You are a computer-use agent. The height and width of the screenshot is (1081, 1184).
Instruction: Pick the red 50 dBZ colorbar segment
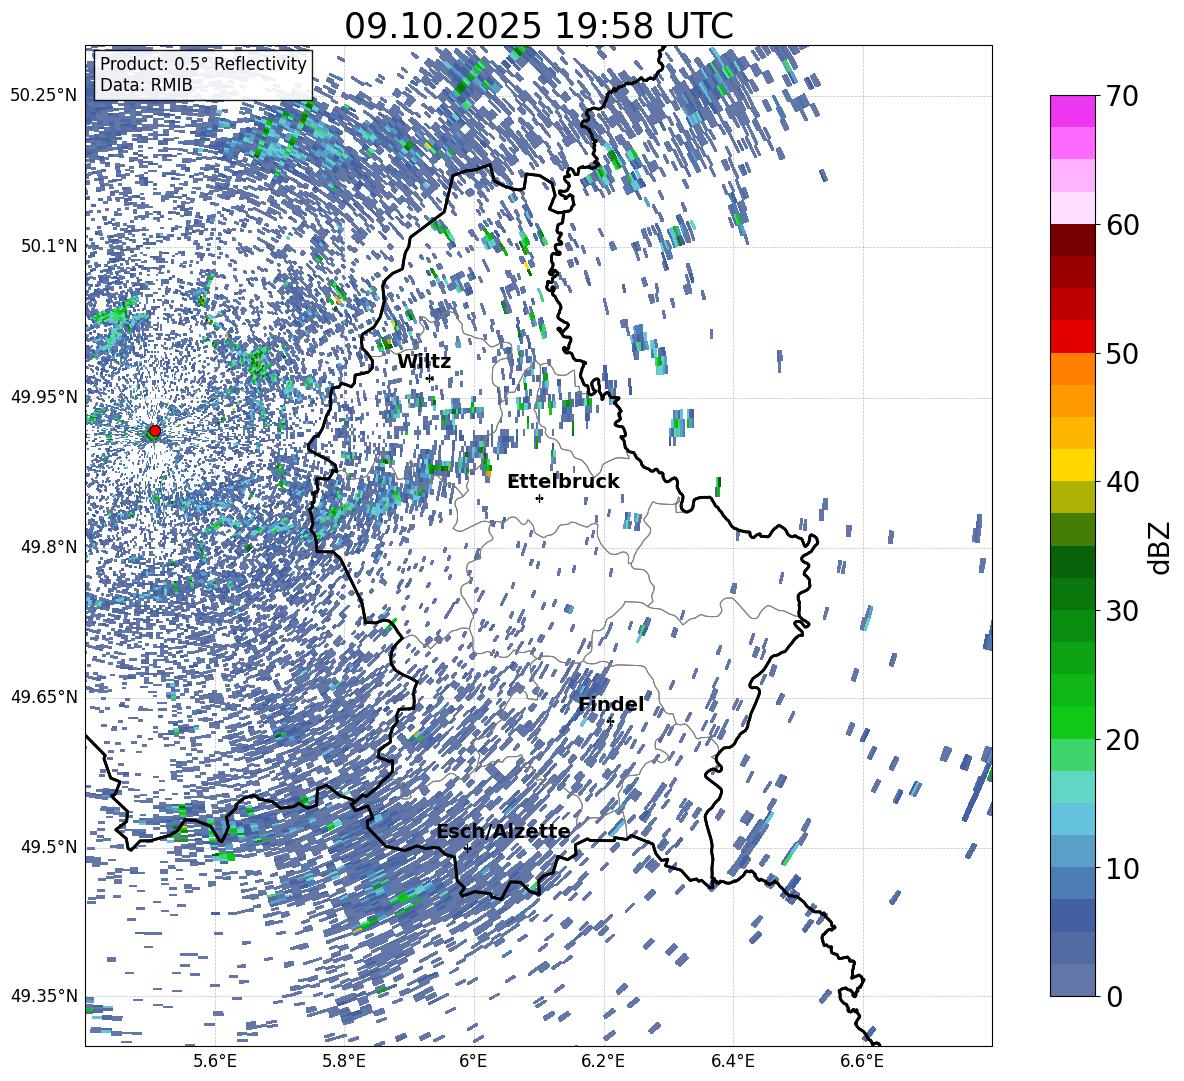point(1072,337)
